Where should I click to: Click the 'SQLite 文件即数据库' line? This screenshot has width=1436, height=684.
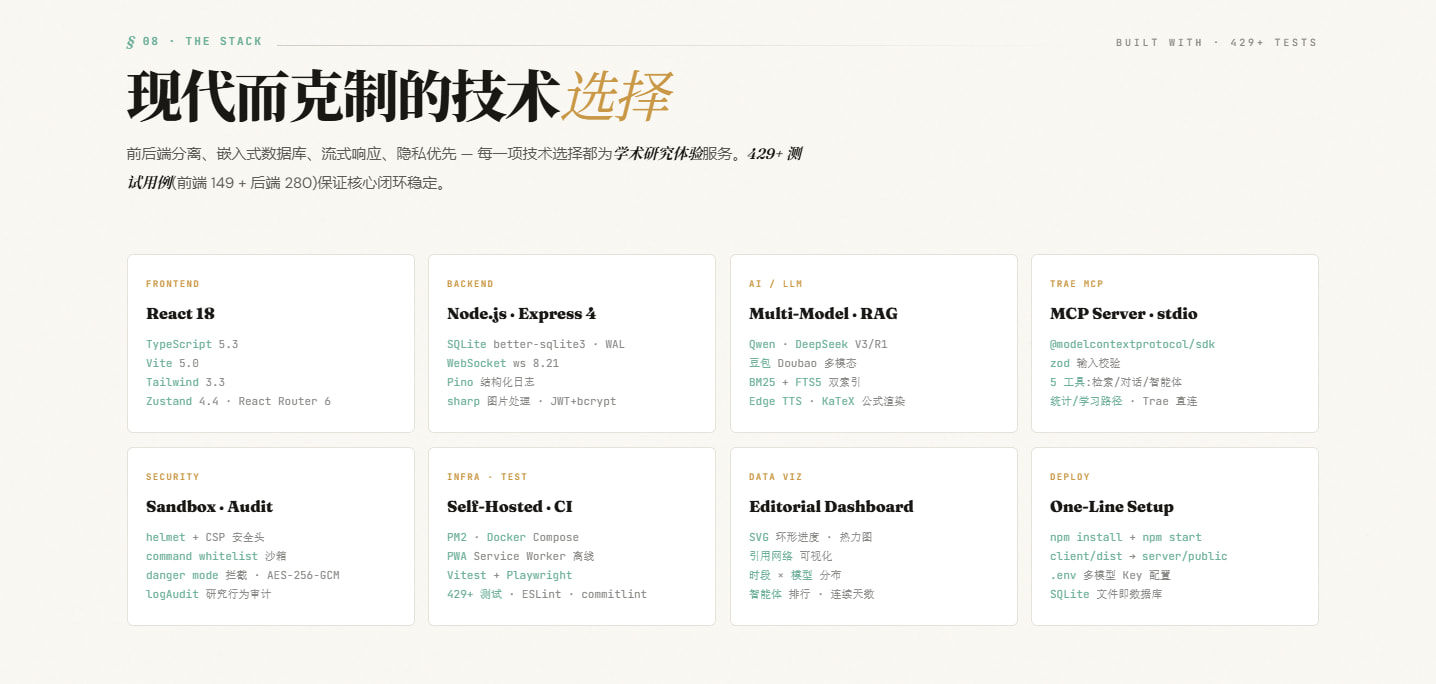(x=1106, y=594)
